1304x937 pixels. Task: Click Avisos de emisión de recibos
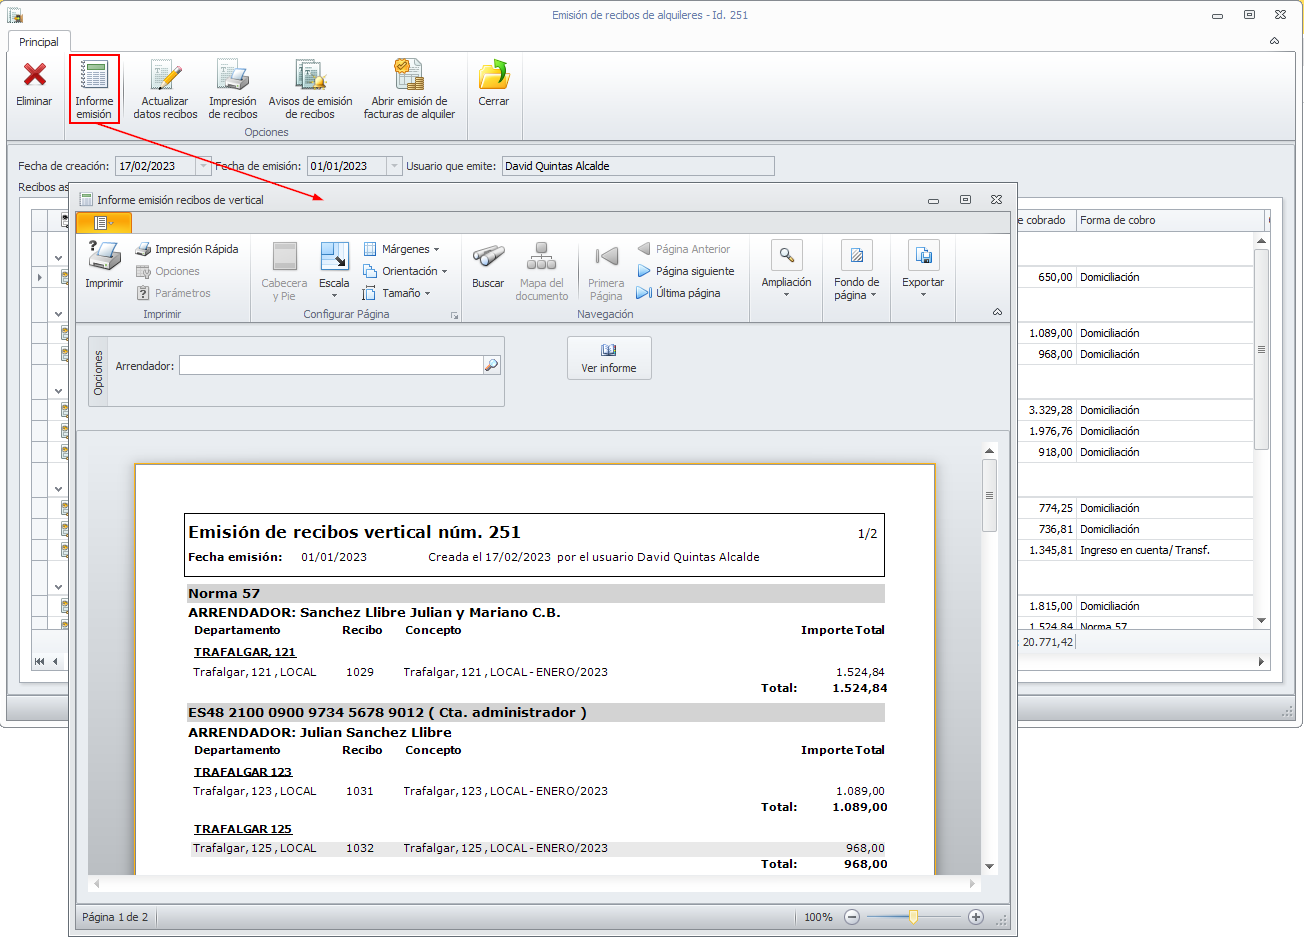(x=310, y=77)
